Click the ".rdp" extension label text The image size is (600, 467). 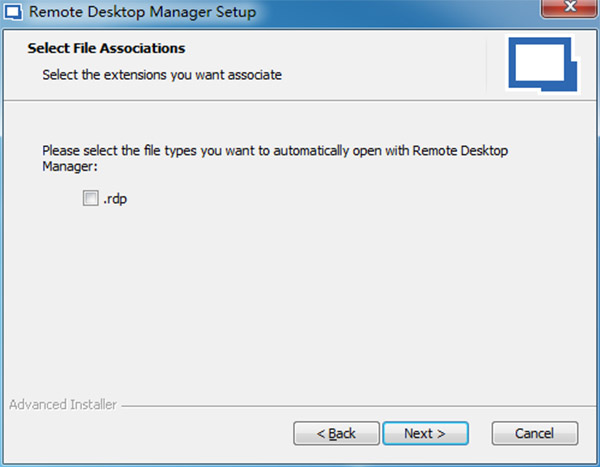116,199
